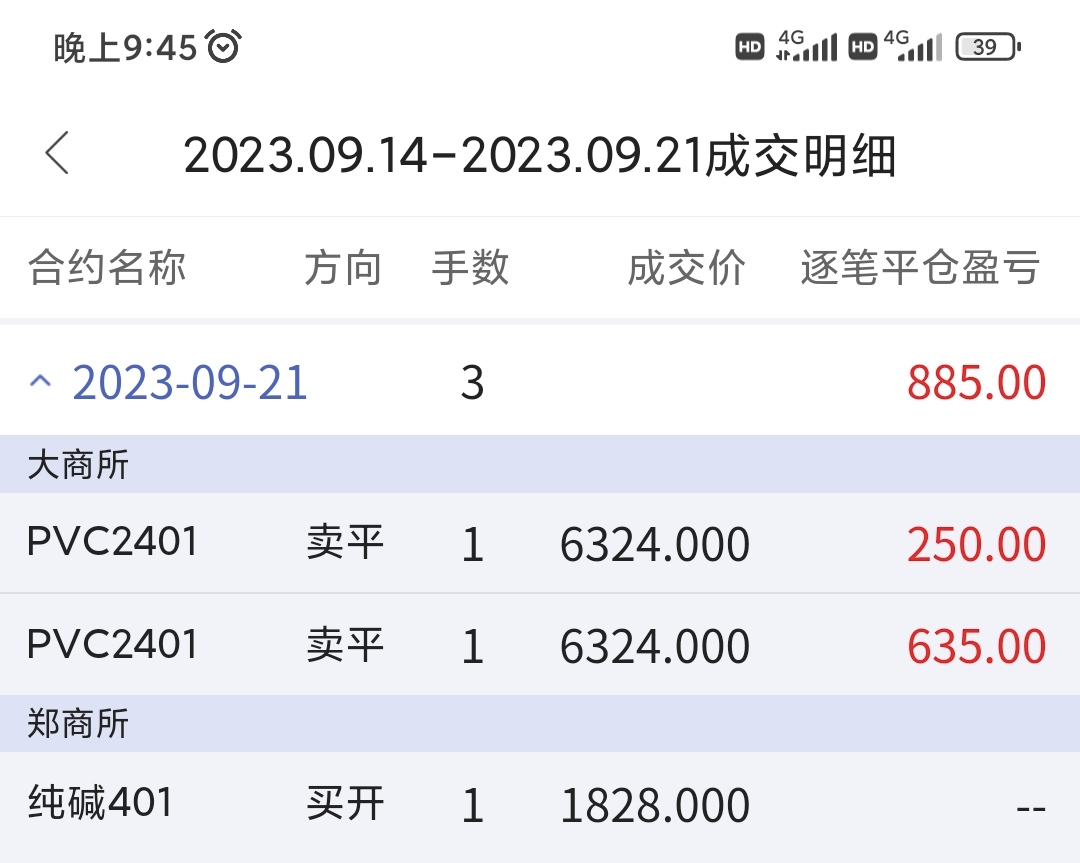
Task: Tap the 2023-09-21 date header
Action: (x=190, y=383)
